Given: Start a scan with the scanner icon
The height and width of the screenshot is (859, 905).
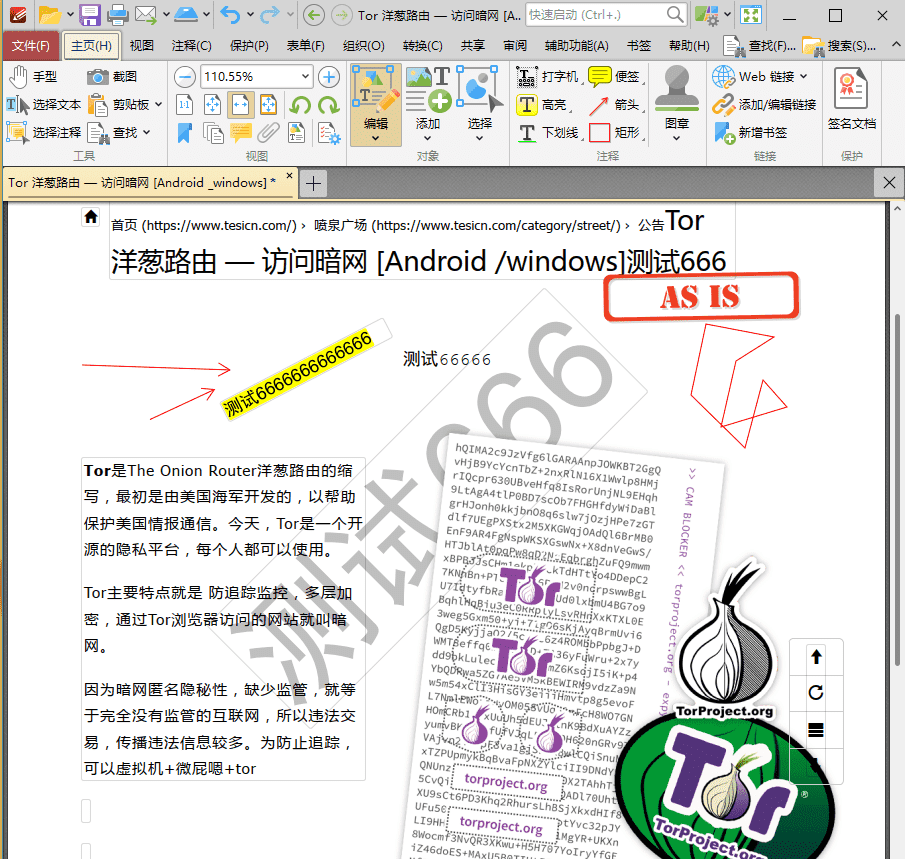Looking at the screenshot, I should click(x=186, y=15).
